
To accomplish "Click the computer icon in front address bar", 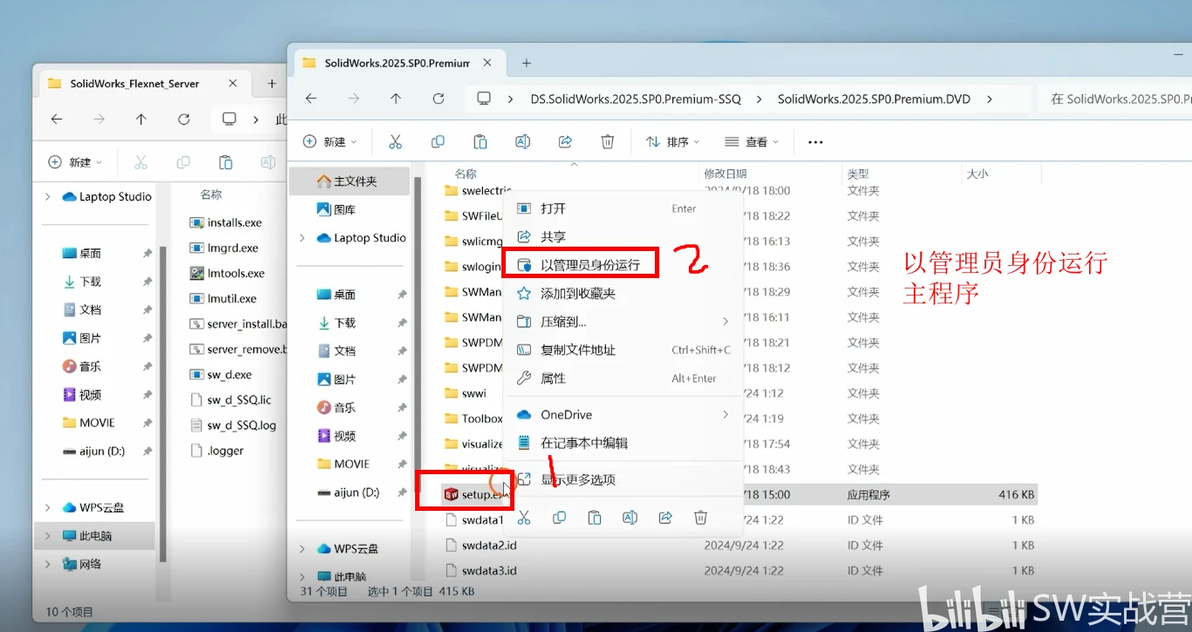I will pyautogui.click(x=483, y=99).
